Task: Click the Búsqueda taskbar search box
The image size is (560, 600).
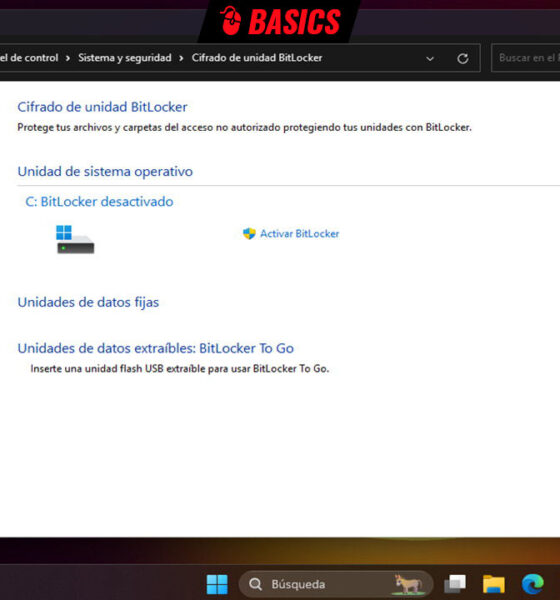Action: [x=336, y=584]
